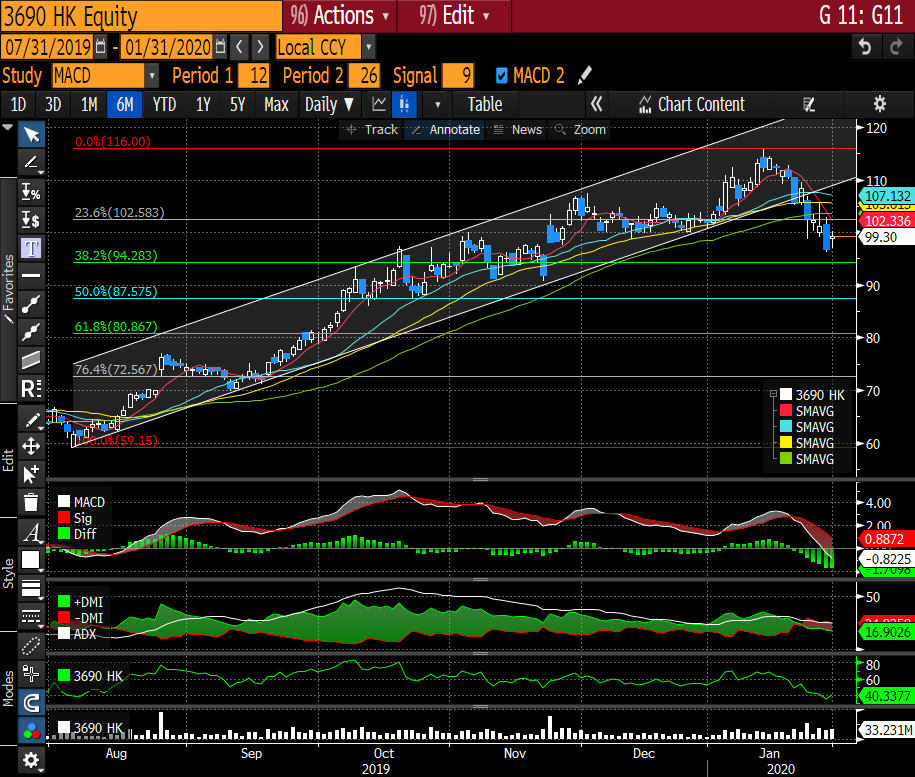Toggle the Track crosshair option
The image size is (915, 777).
pyautogui.click(x=372, y=130)
